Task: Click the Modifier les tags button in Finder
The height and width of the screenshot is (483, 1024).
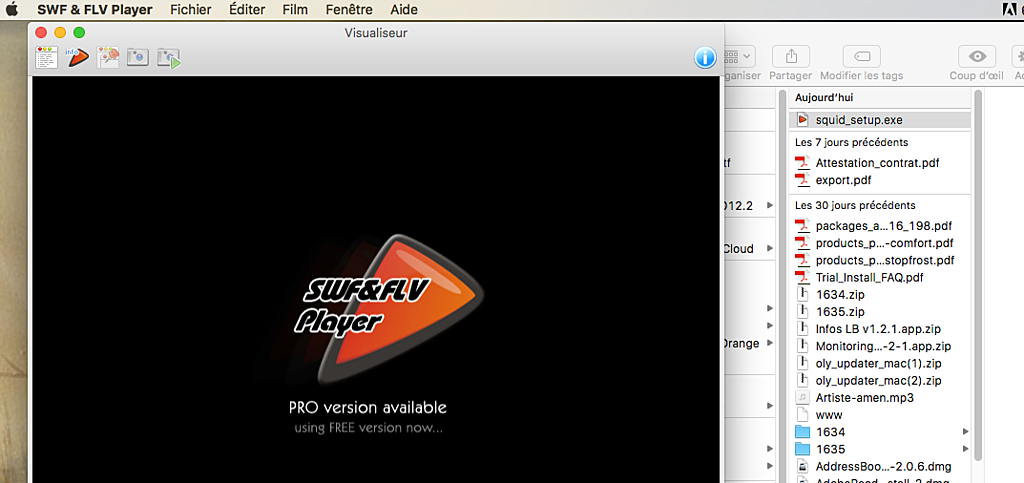Action: click(x=861, y=56)
